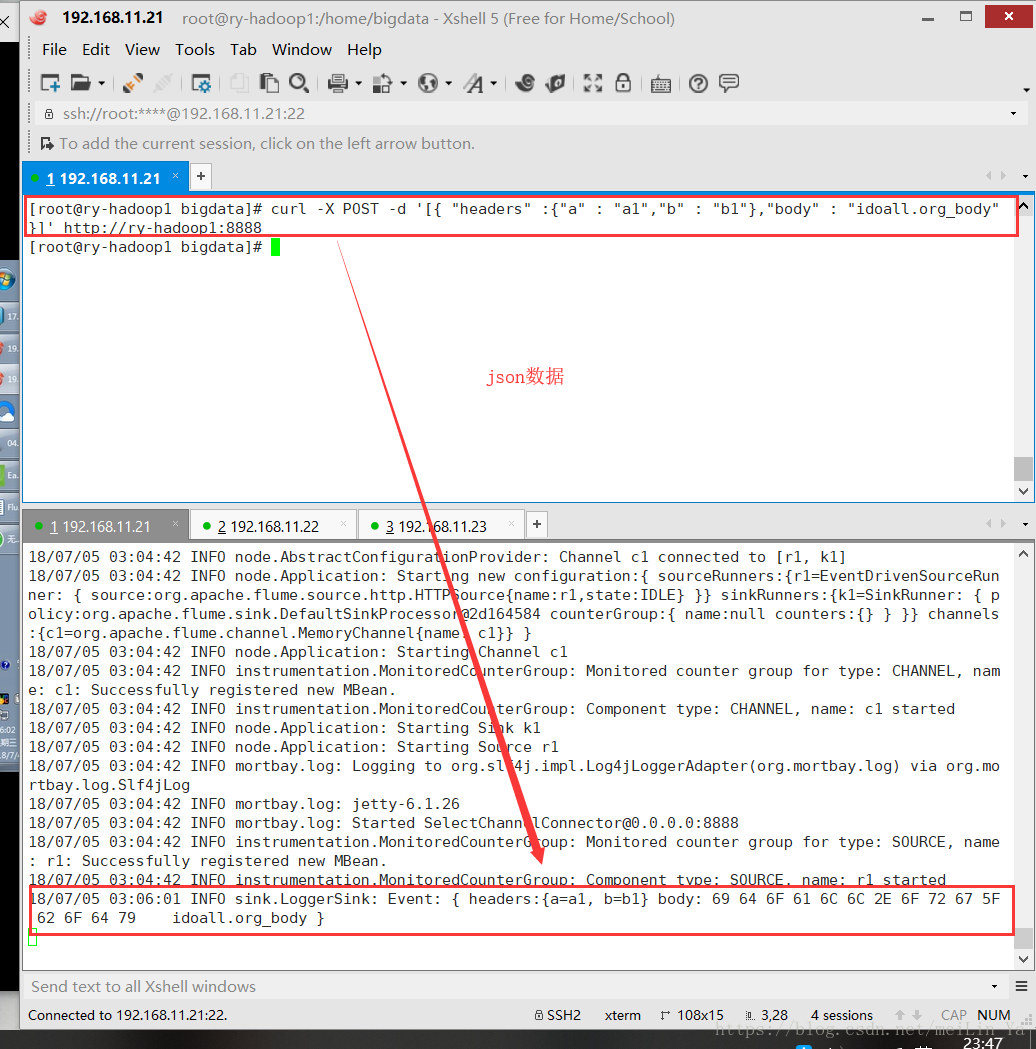Open the keyboard mapping icon
This screenshot has width=1036, height=1049.
(661, 84)
